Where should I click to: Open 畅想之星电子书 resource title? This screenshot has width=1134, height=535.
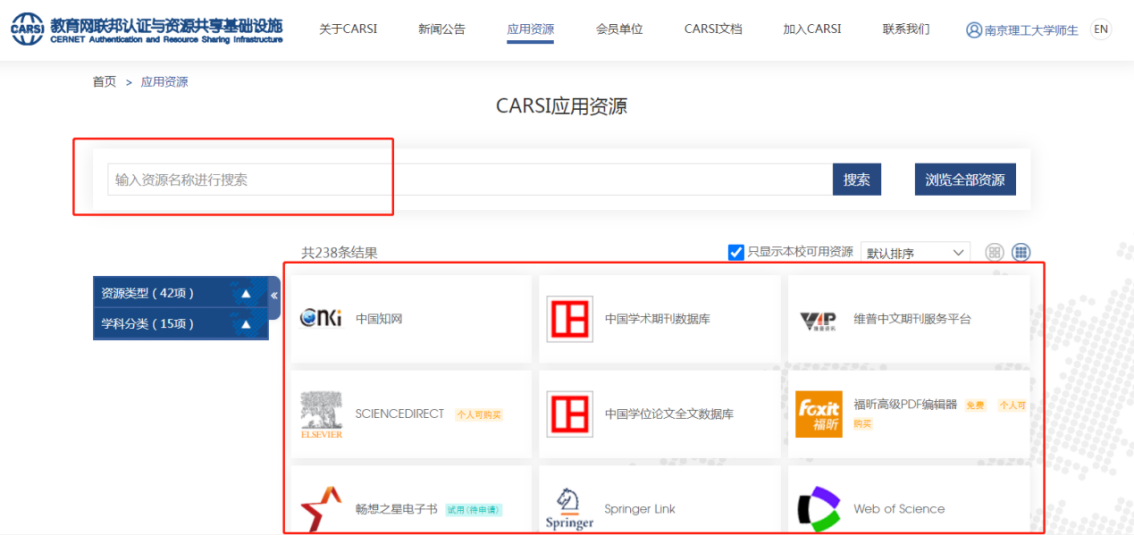tap(396, 509)
